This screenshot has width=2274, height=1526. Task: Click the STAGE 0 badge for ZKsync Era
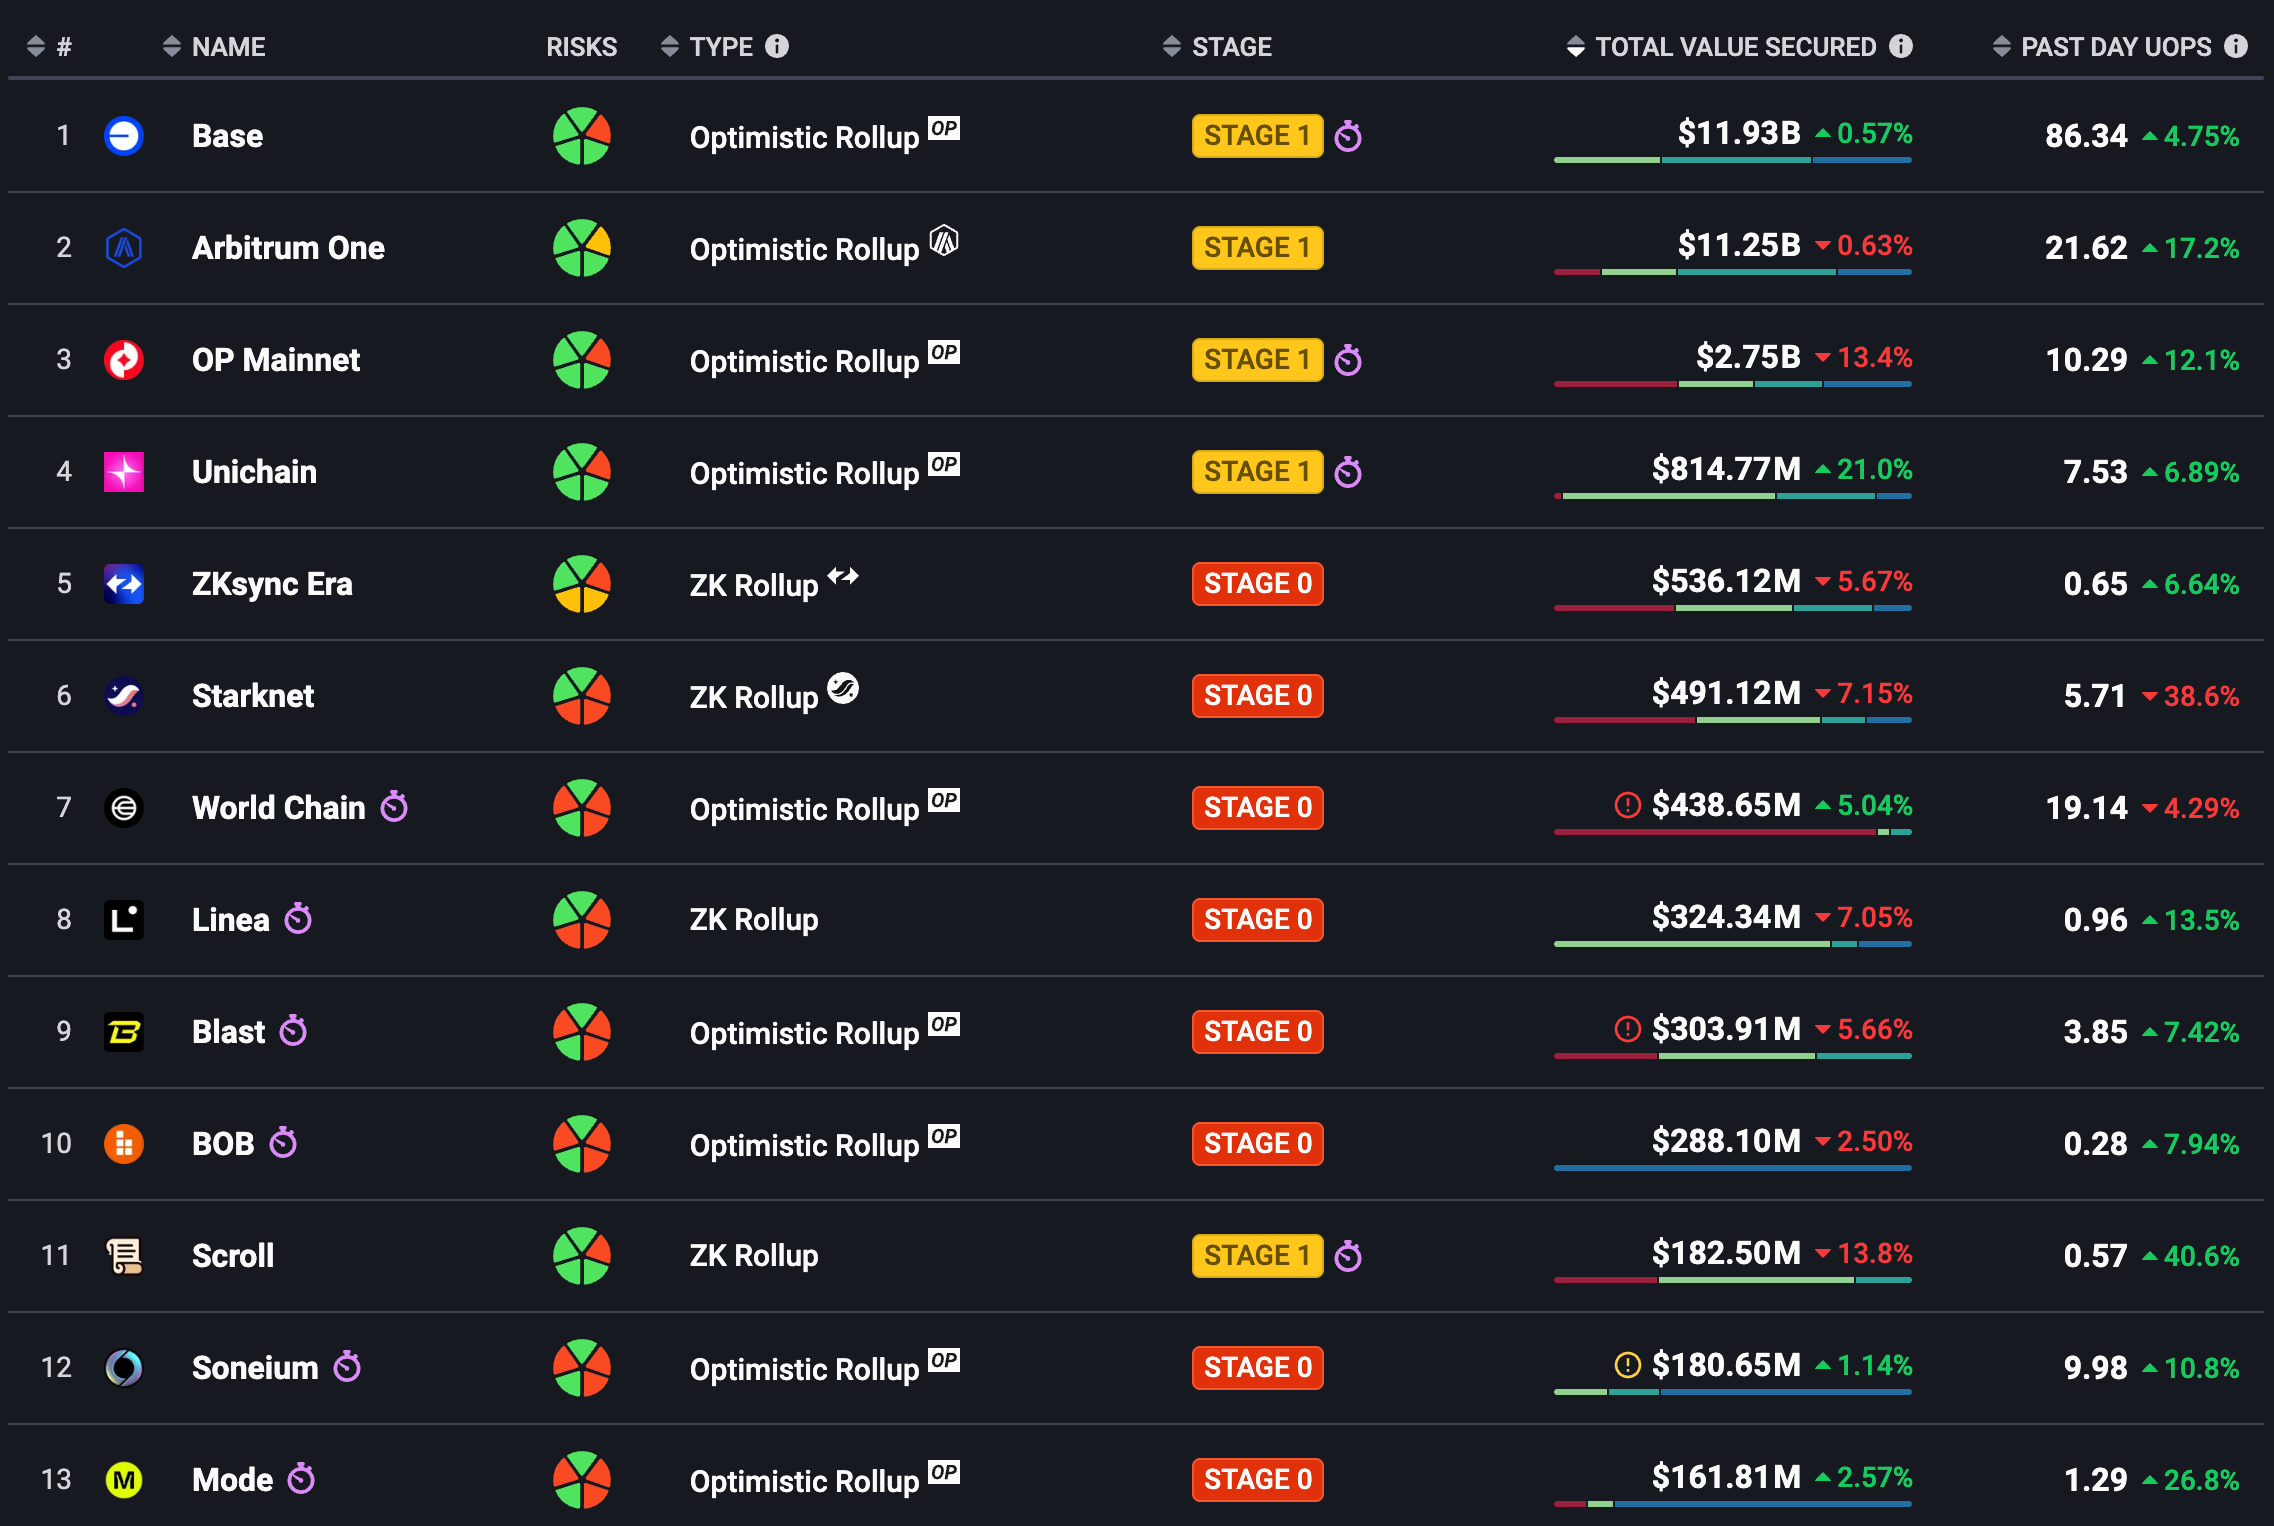tap(1257, 584)
